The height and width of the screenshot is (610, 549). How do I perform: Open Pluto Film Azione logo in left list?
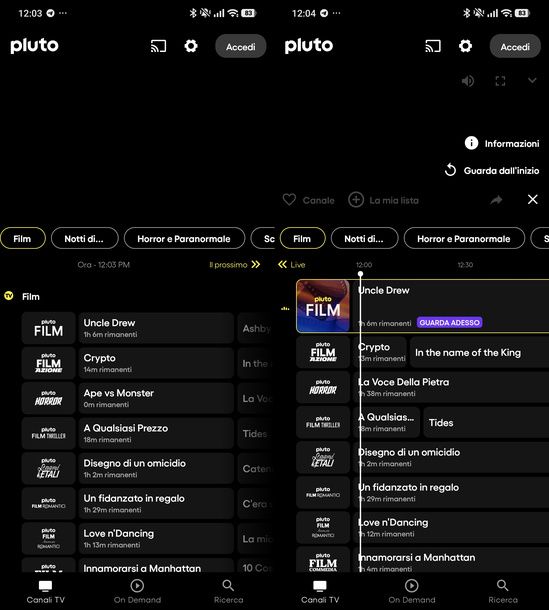[48, 363]
